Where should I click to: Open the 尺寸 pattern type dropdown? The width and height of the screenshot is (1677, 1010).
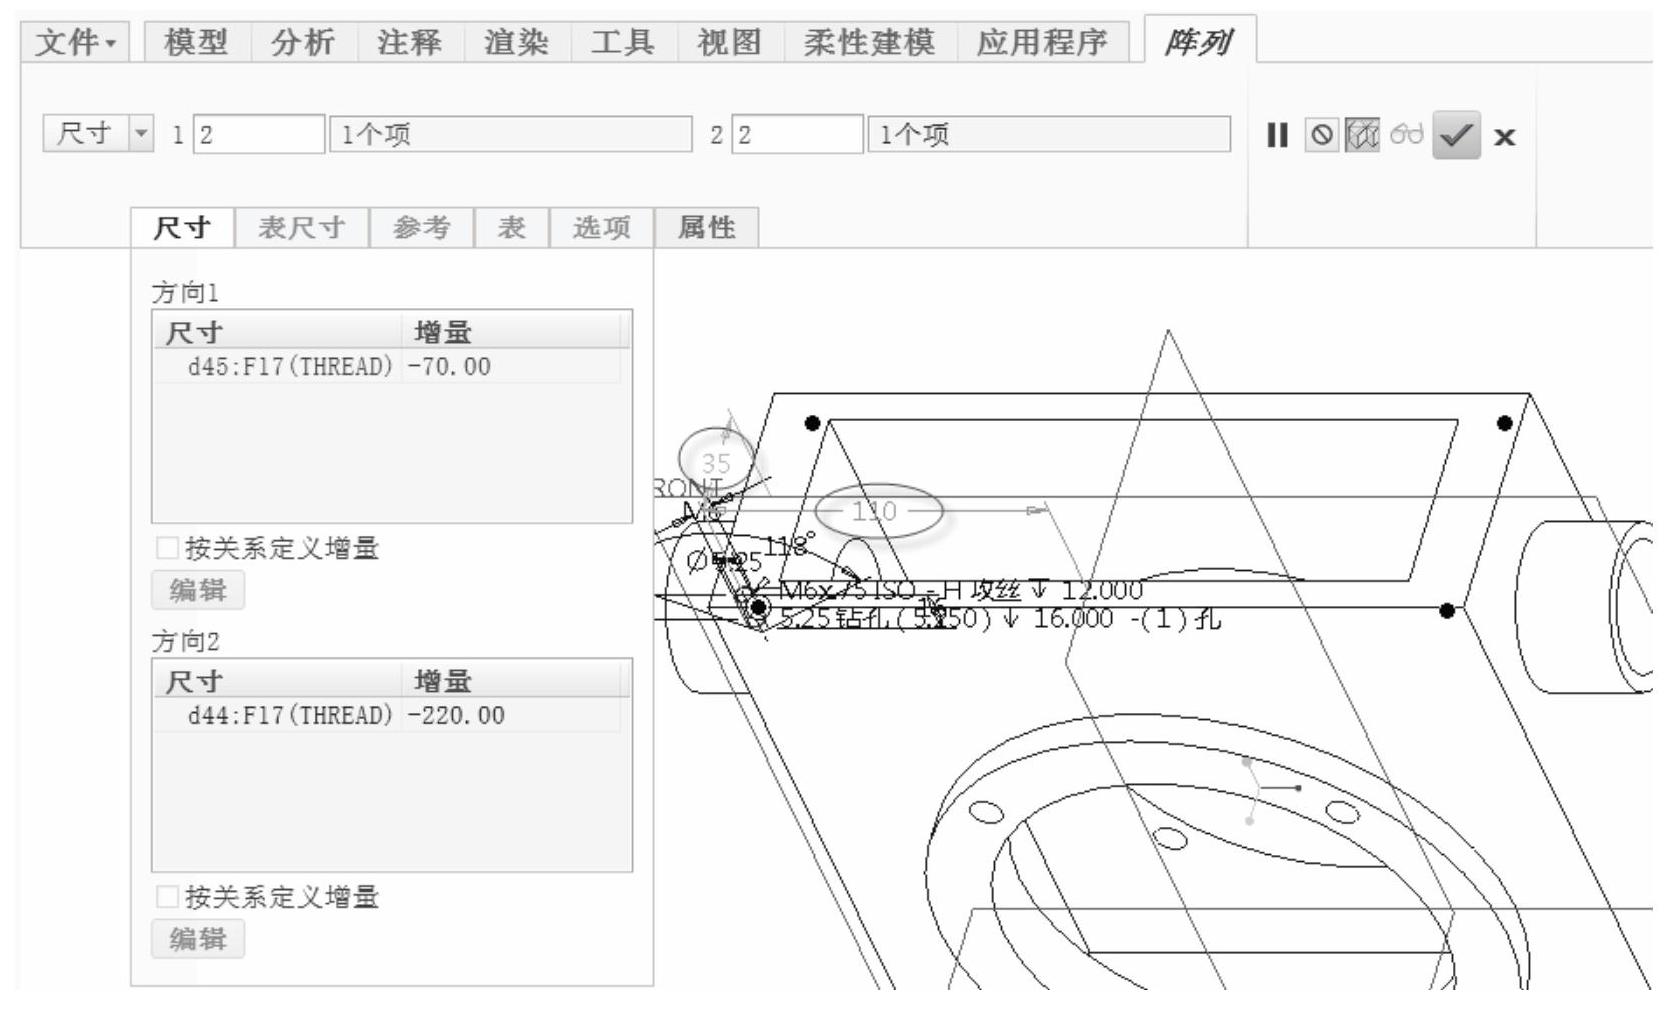click(x=141, y=133)
